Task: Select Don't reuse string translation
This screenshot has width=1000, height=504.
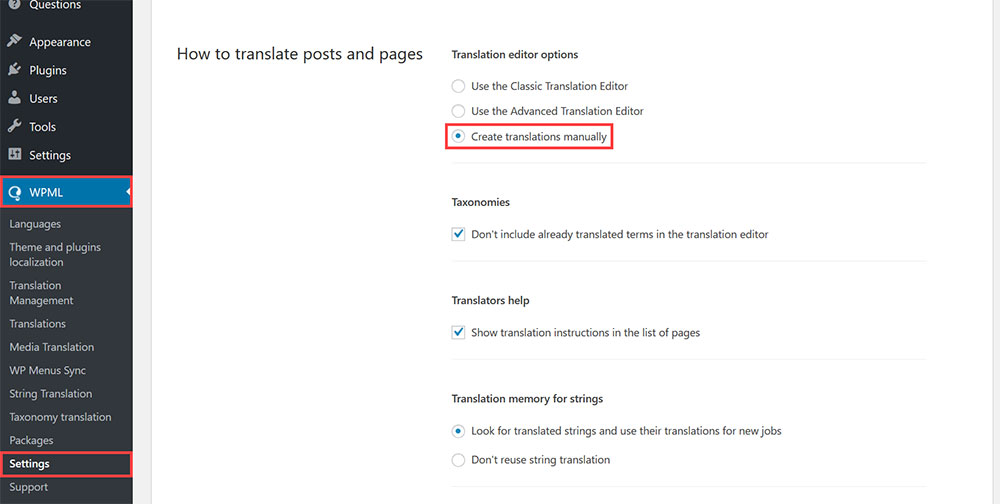Action: point(458,460)
